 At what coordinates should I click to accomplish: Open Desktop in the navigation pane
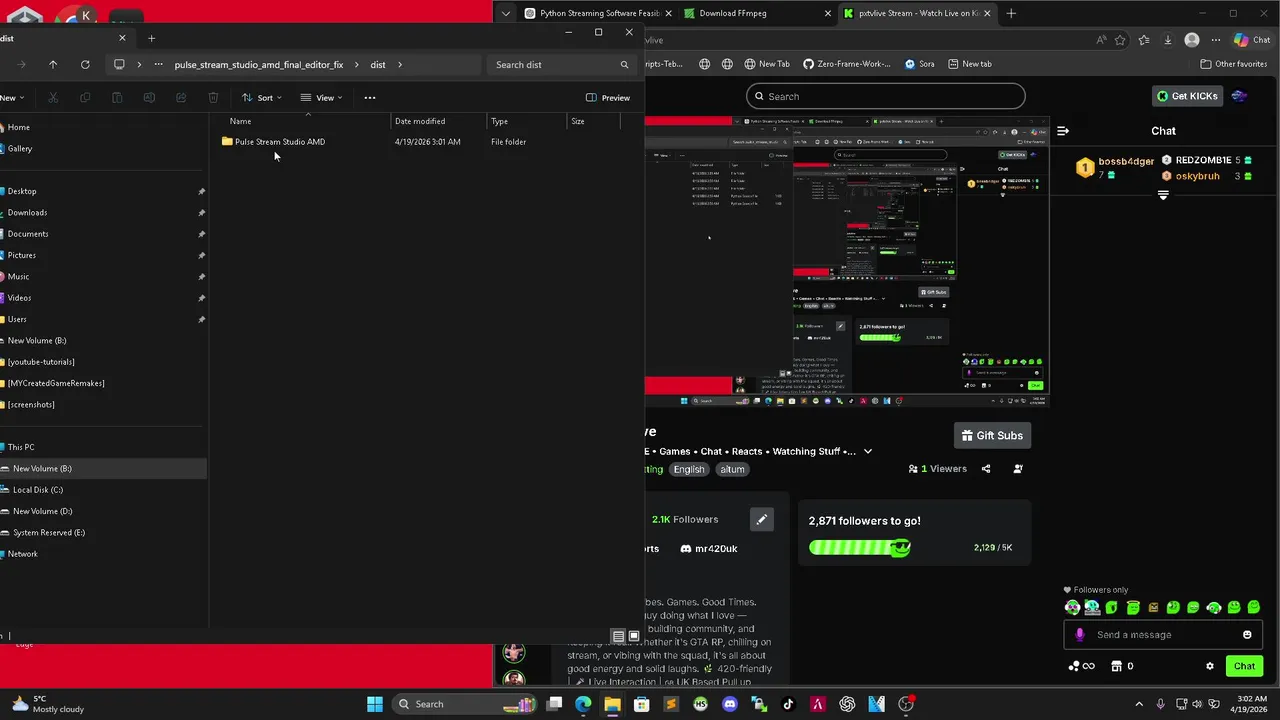pyautogui.click(x=21, y=191)
